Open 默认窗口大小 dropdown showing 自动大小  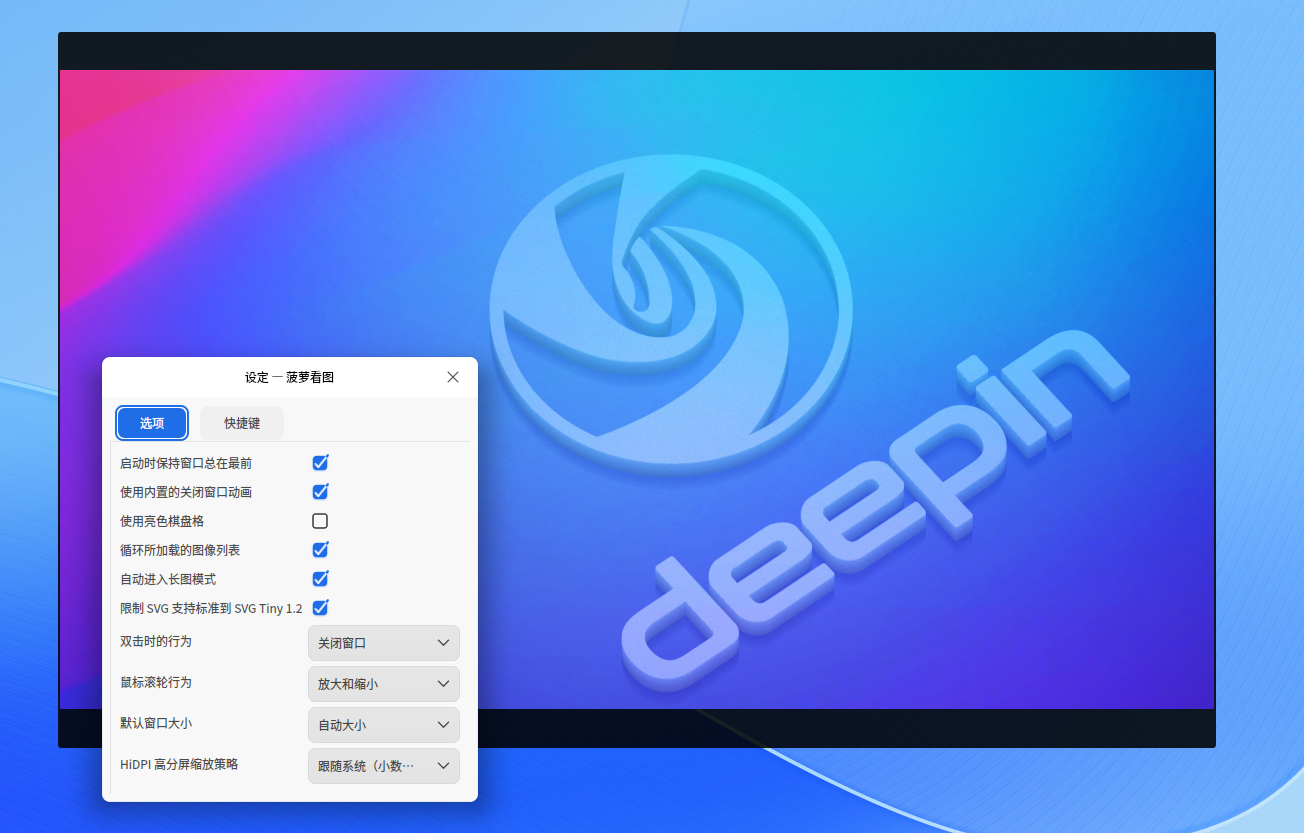[x=384, y=725]
